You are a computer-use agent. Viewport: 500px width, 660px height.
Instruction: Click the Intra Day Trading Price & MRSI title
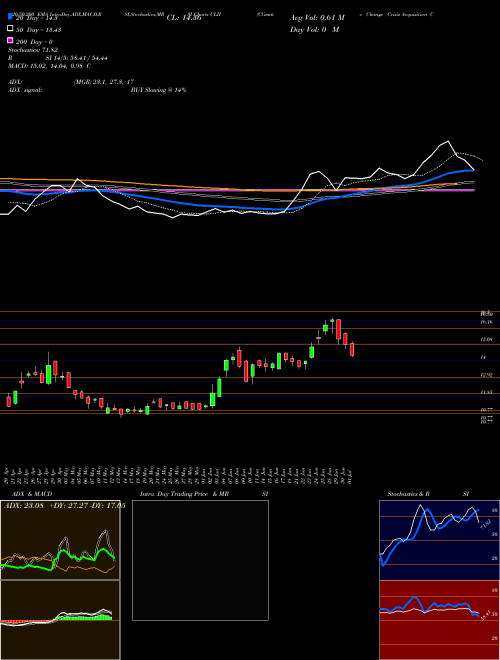(204, 494)
